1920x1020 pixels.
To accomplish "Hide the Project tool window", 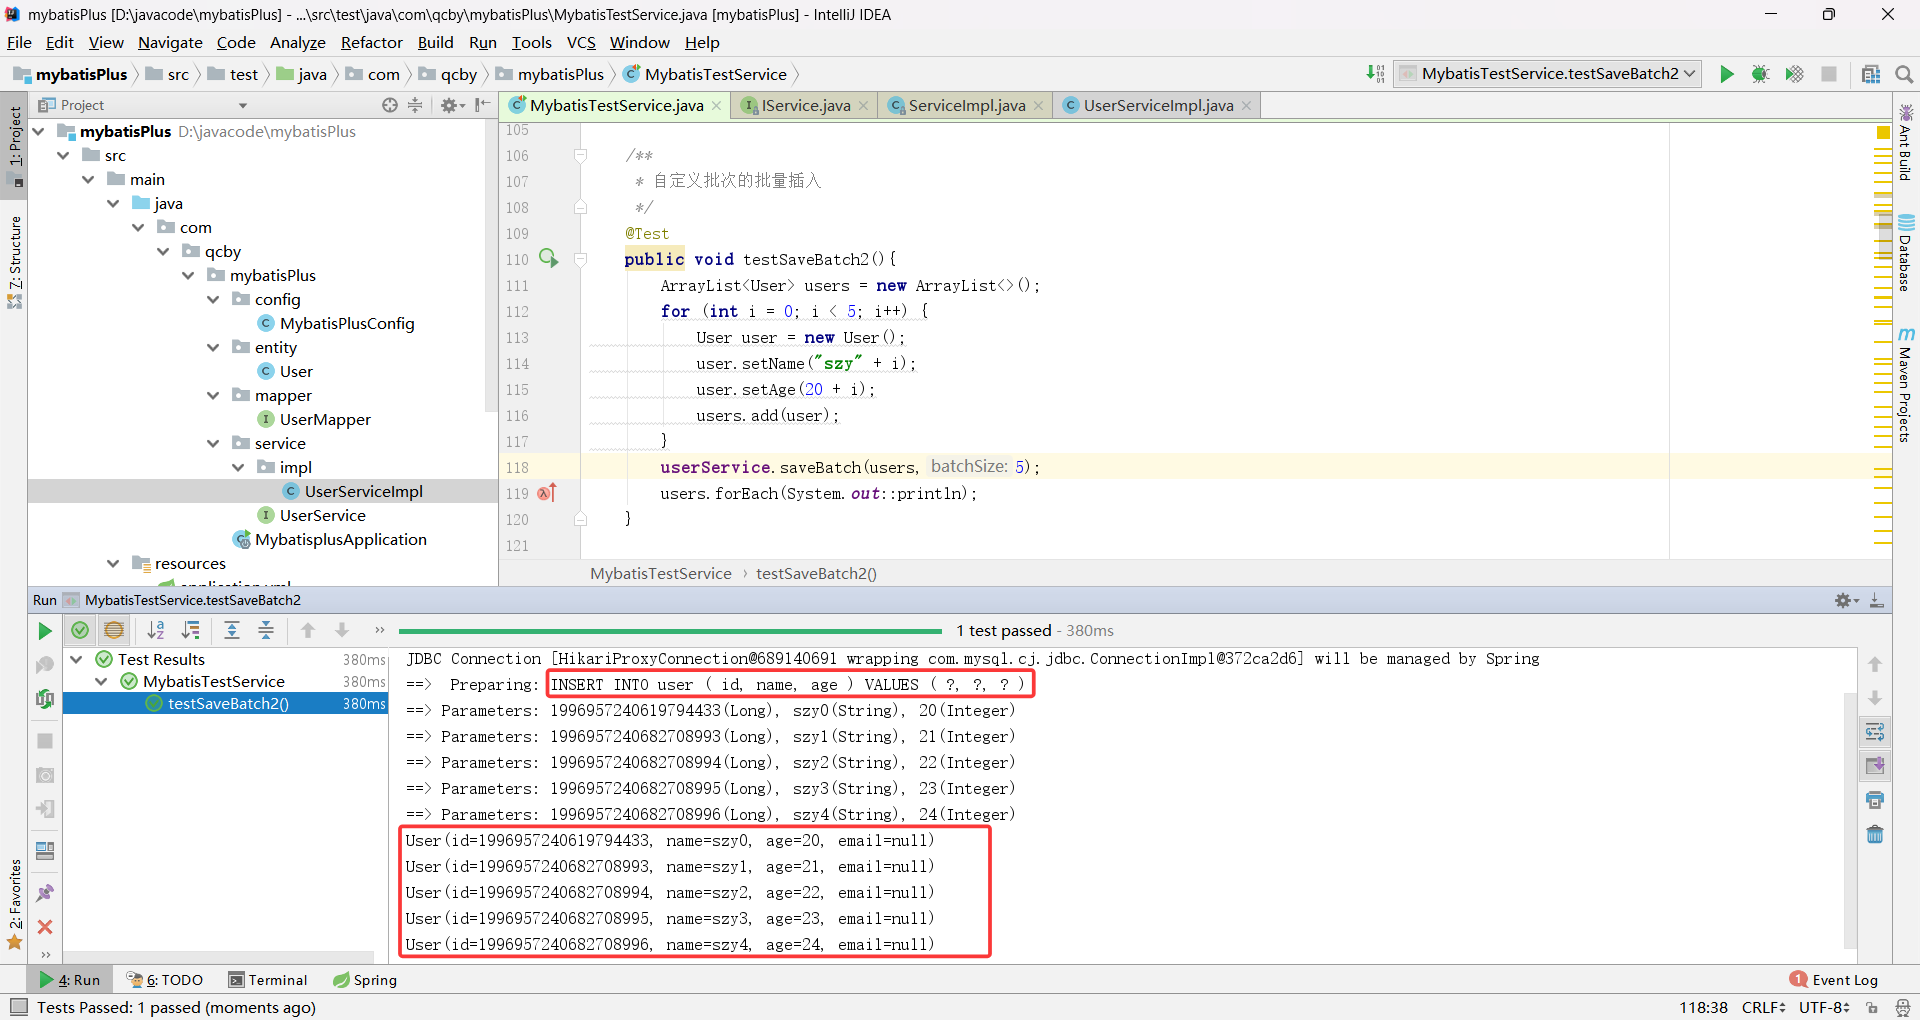I will pos(482,105).
